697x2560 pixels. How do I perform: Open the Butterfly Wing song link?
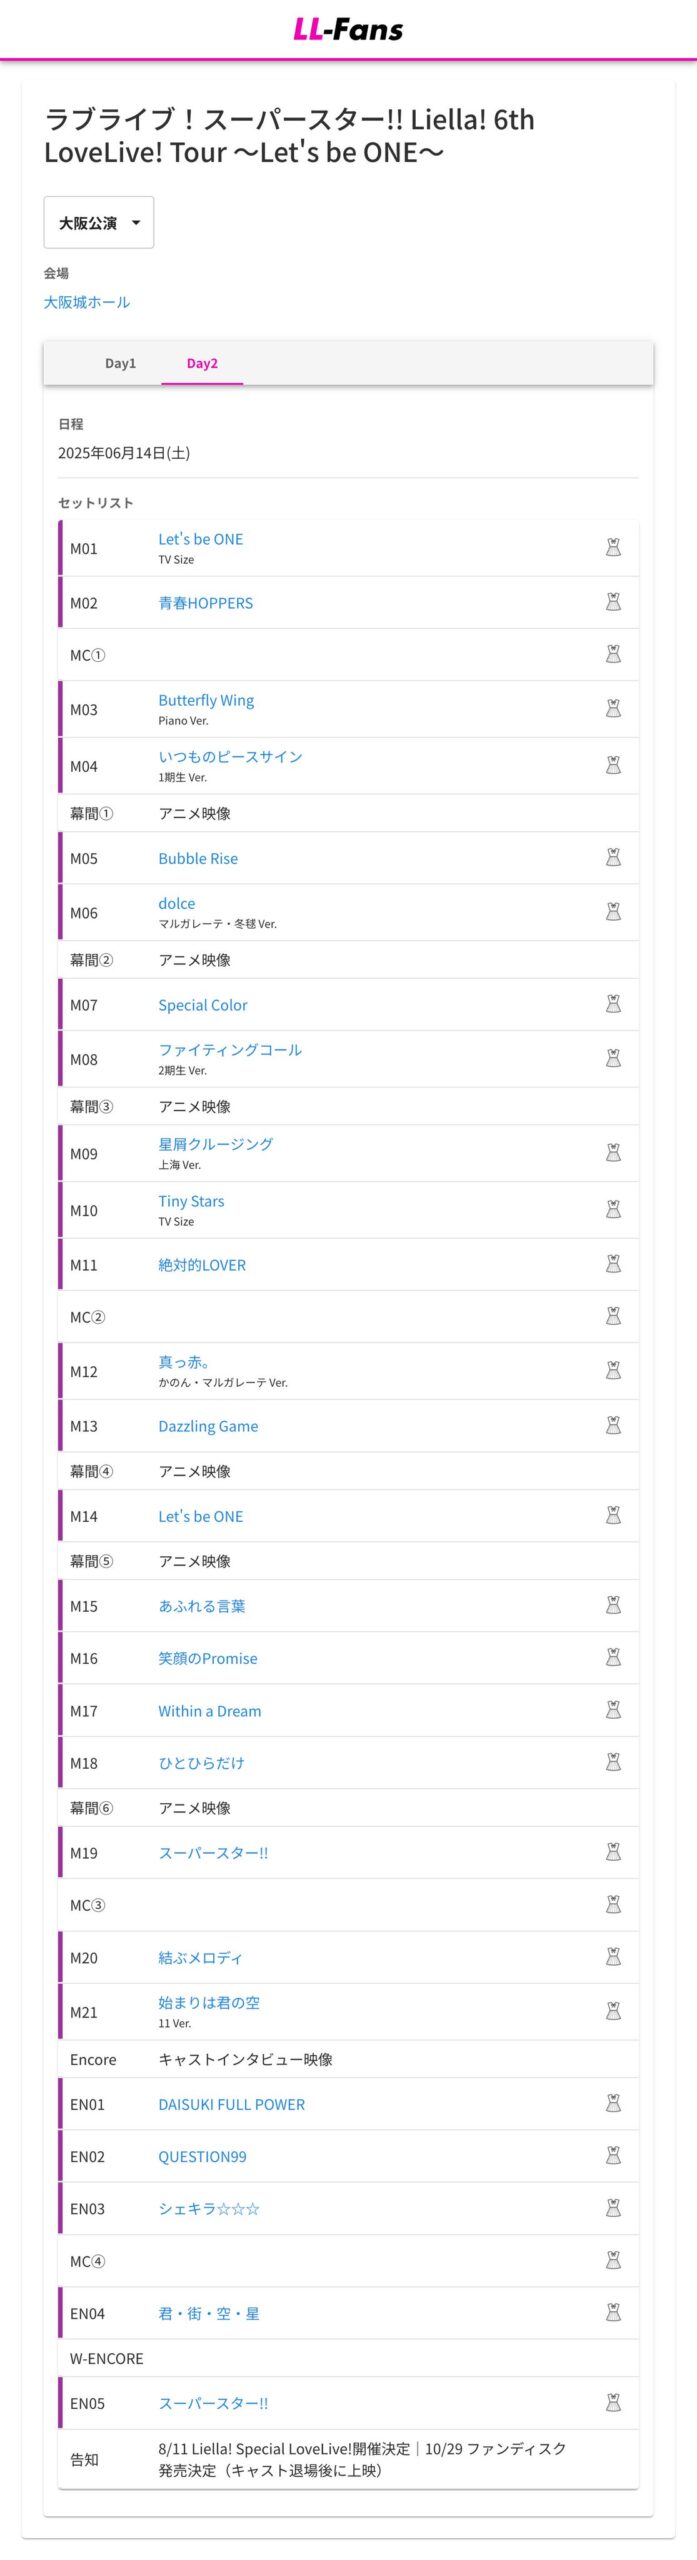[206, 700]
